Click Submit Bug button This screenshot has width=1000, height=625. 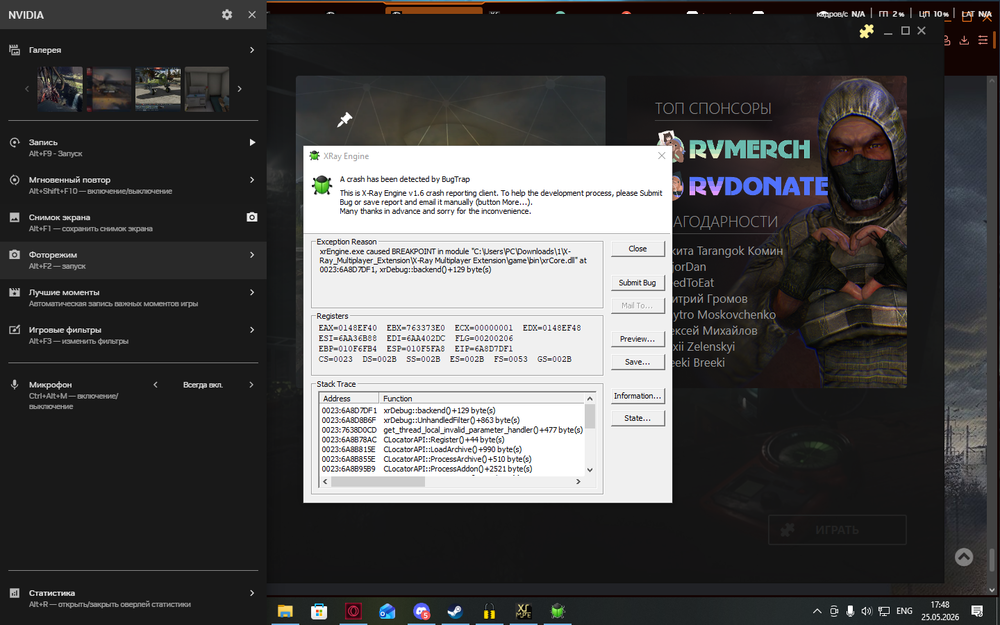pos(637,283)
